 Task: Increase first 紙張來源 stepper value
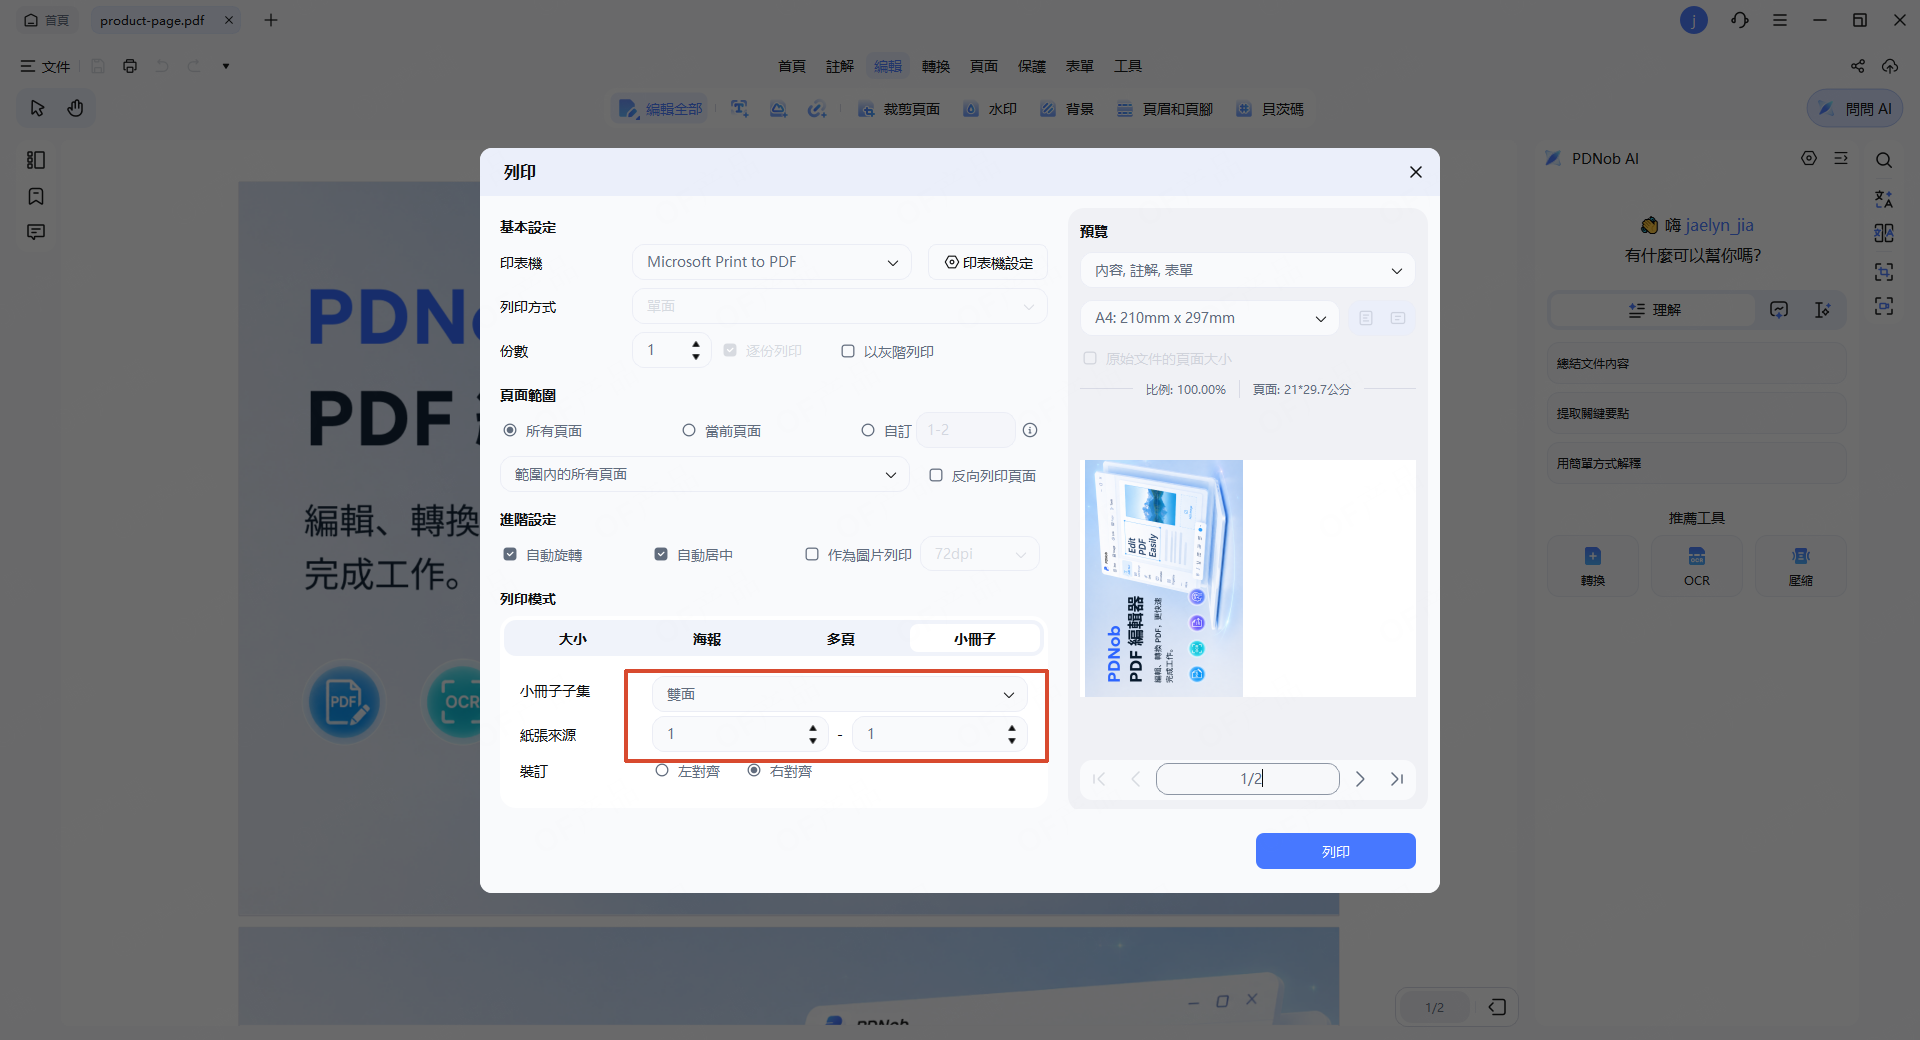tap(813, 728)
